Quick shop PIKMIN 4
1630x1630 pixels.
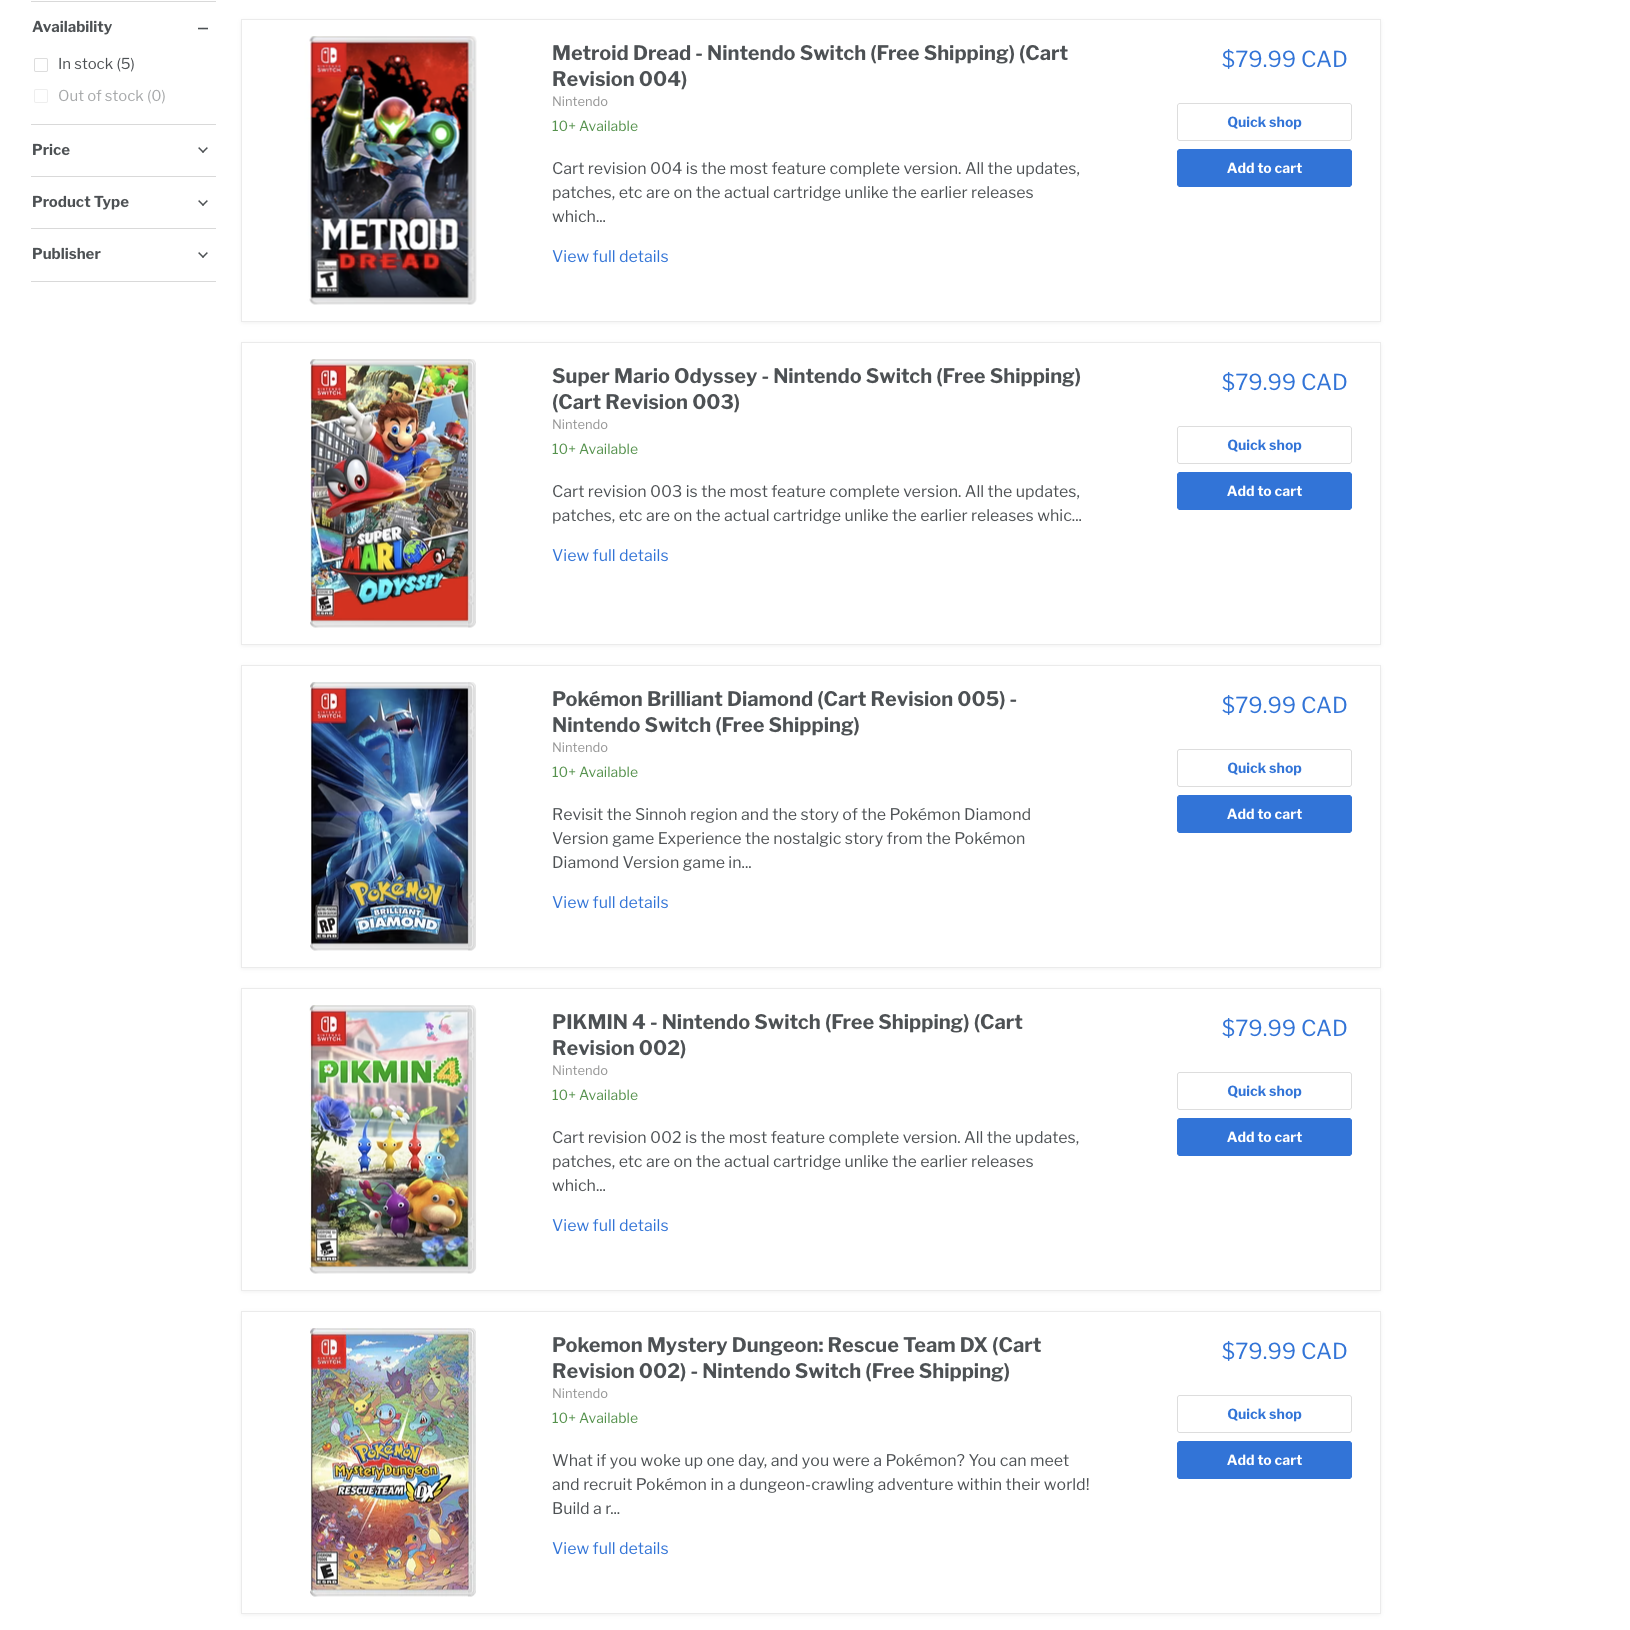coord(1264,1091)
